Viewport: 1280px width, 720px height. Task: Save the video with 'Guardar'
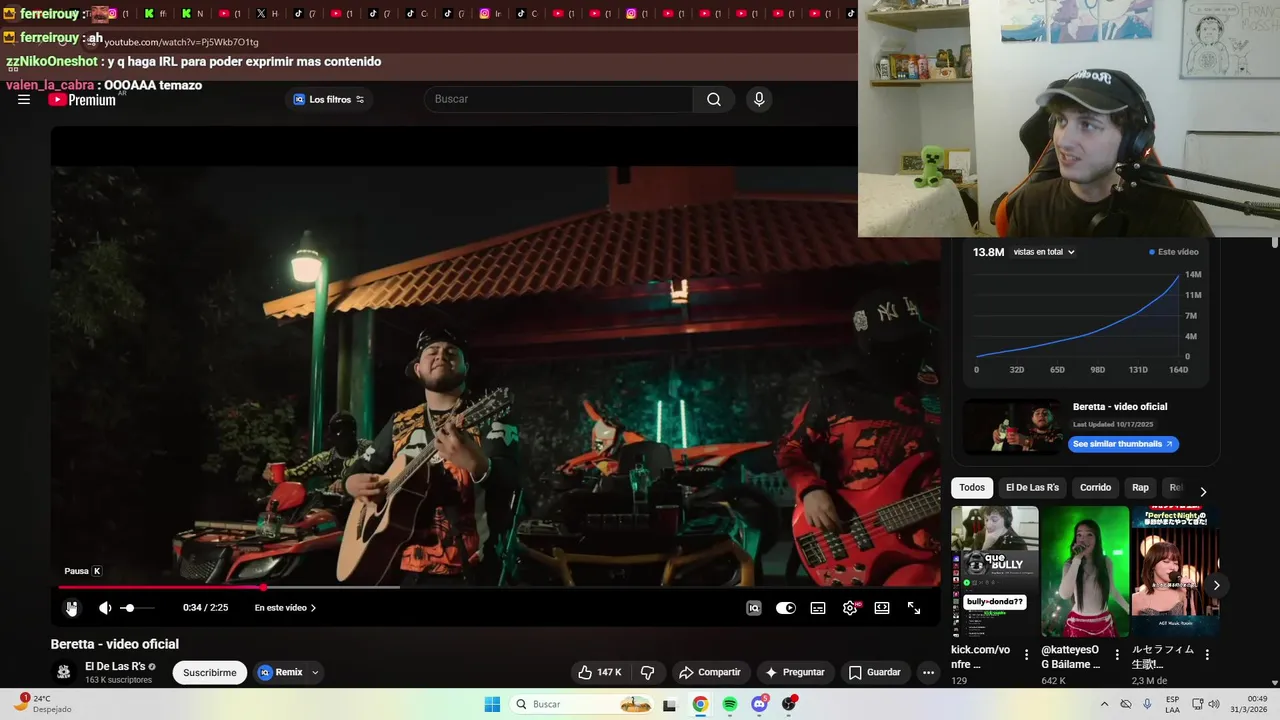coord(875,672)
